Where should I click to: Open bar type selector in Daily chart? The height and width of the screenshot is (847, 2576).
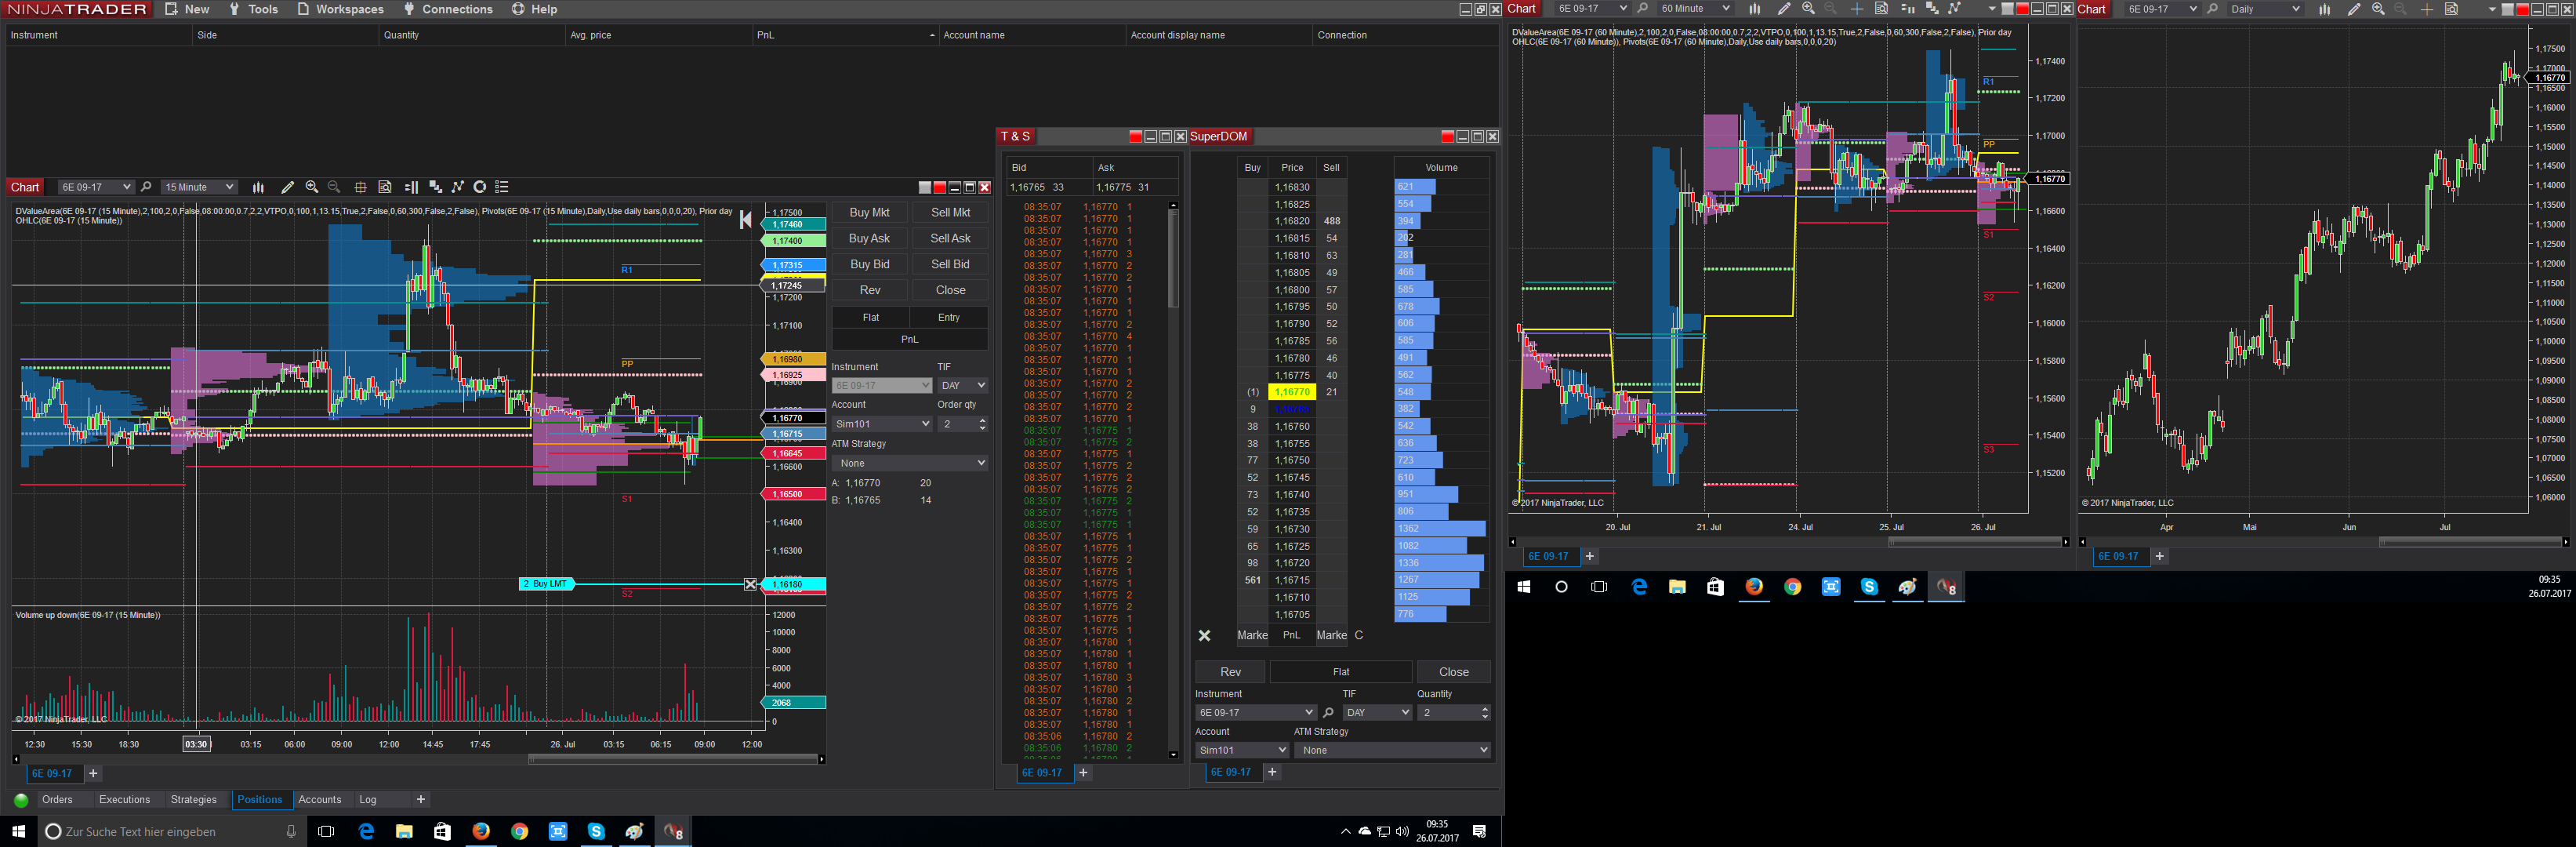(2324, 9)
